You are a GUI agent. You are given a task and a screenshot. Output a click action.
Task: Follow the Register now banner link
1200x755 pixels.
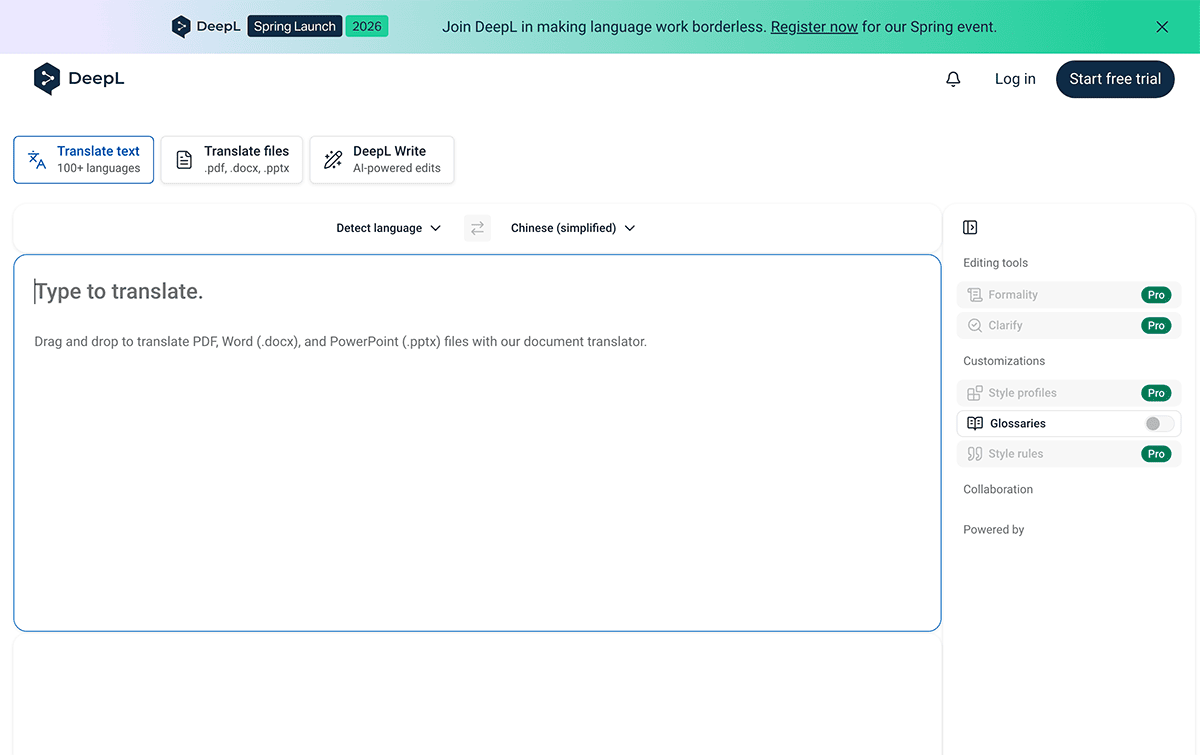point(814,27)
